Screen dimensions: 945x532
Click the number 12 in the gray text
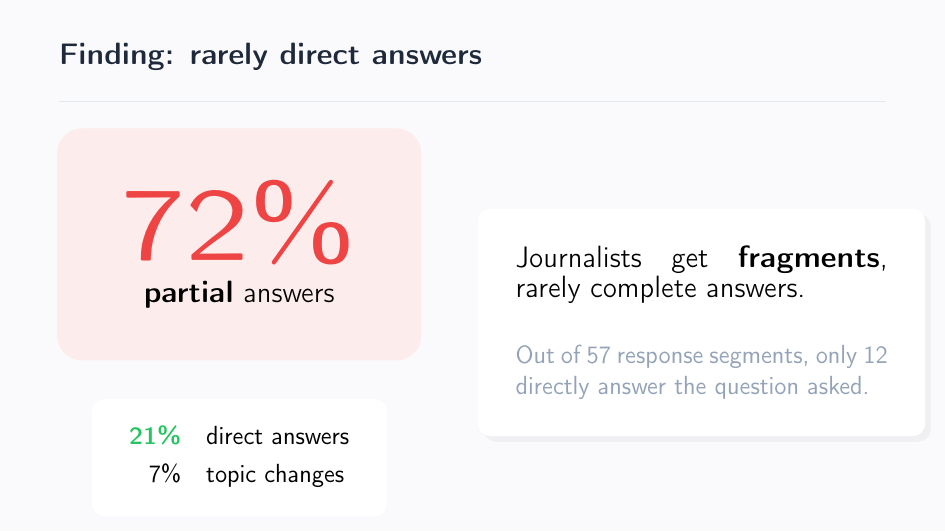[875, 356]
